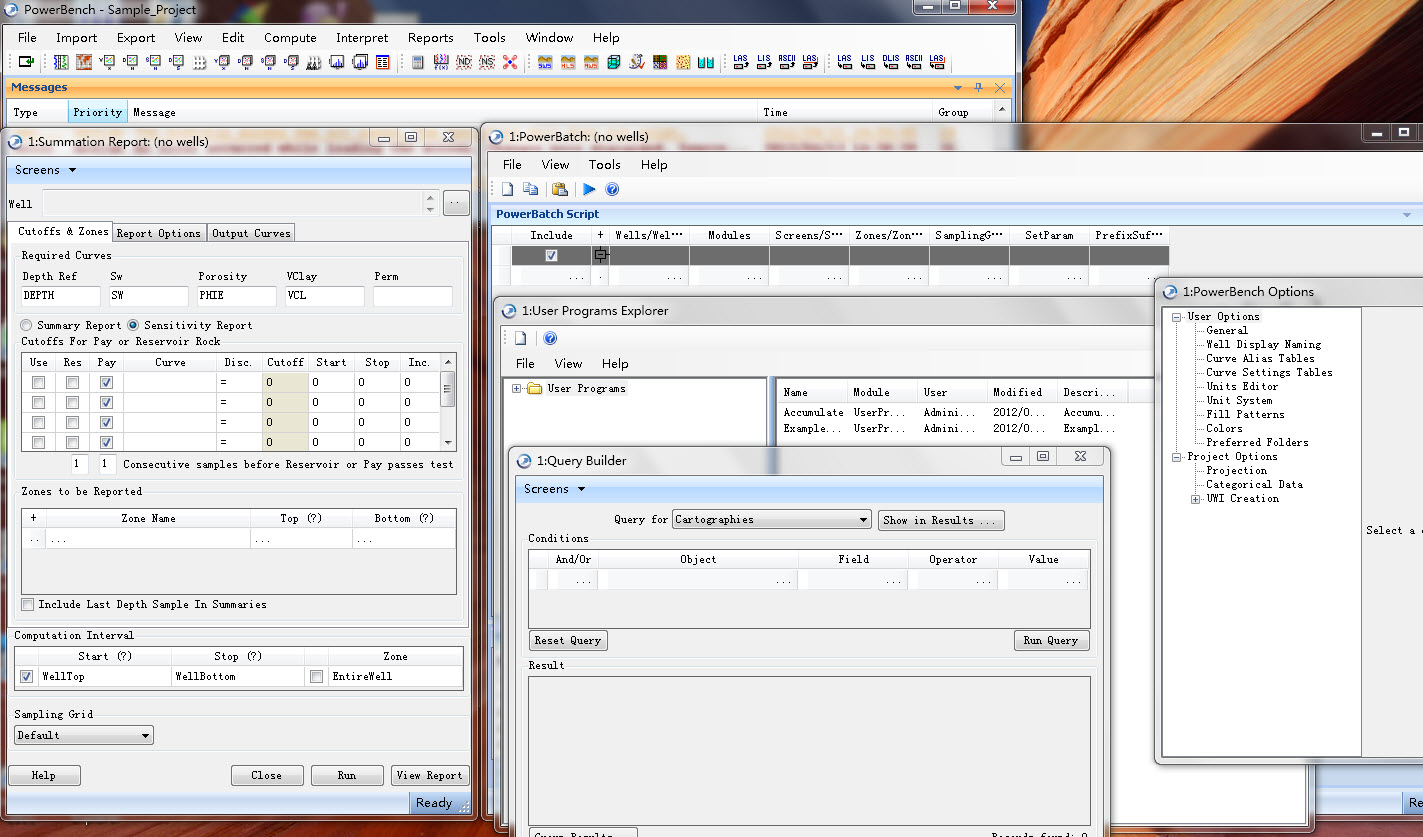1423x837 pixels.
Task: Select Curve Alias Tables in options tree
Action: [1260, 358]
